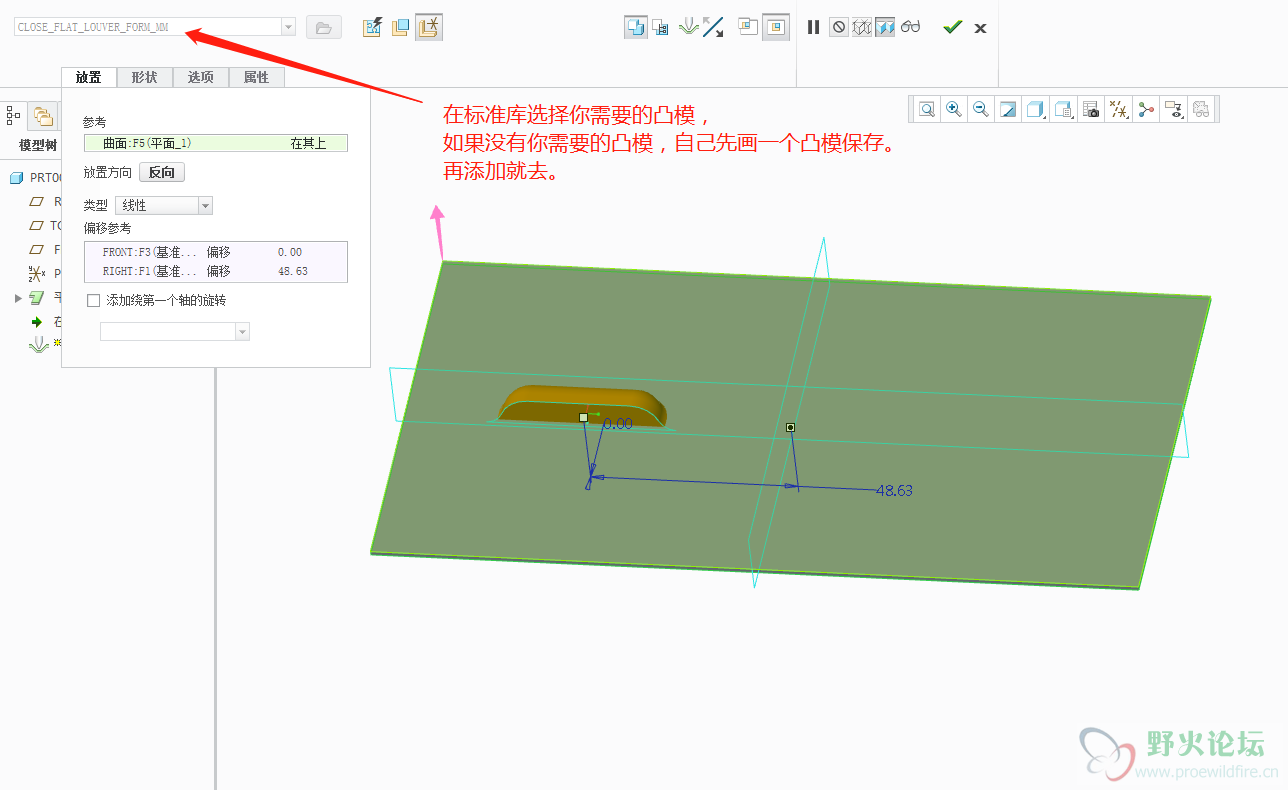Flip the form direction with the diagonal arrows
1288x790 pixels.
[x=713, y=28]
